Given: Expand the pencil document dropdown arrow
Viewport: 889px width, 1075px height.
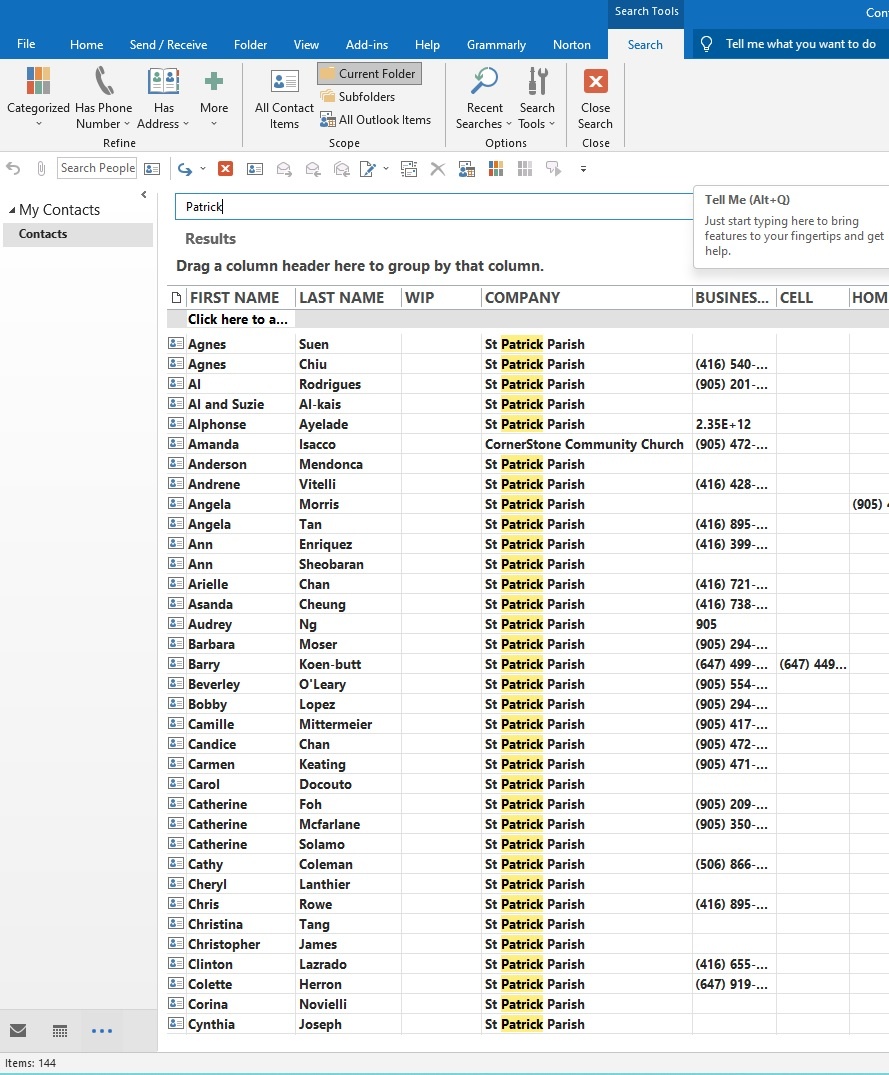Looking at the screenshot, I should [386, 169].
